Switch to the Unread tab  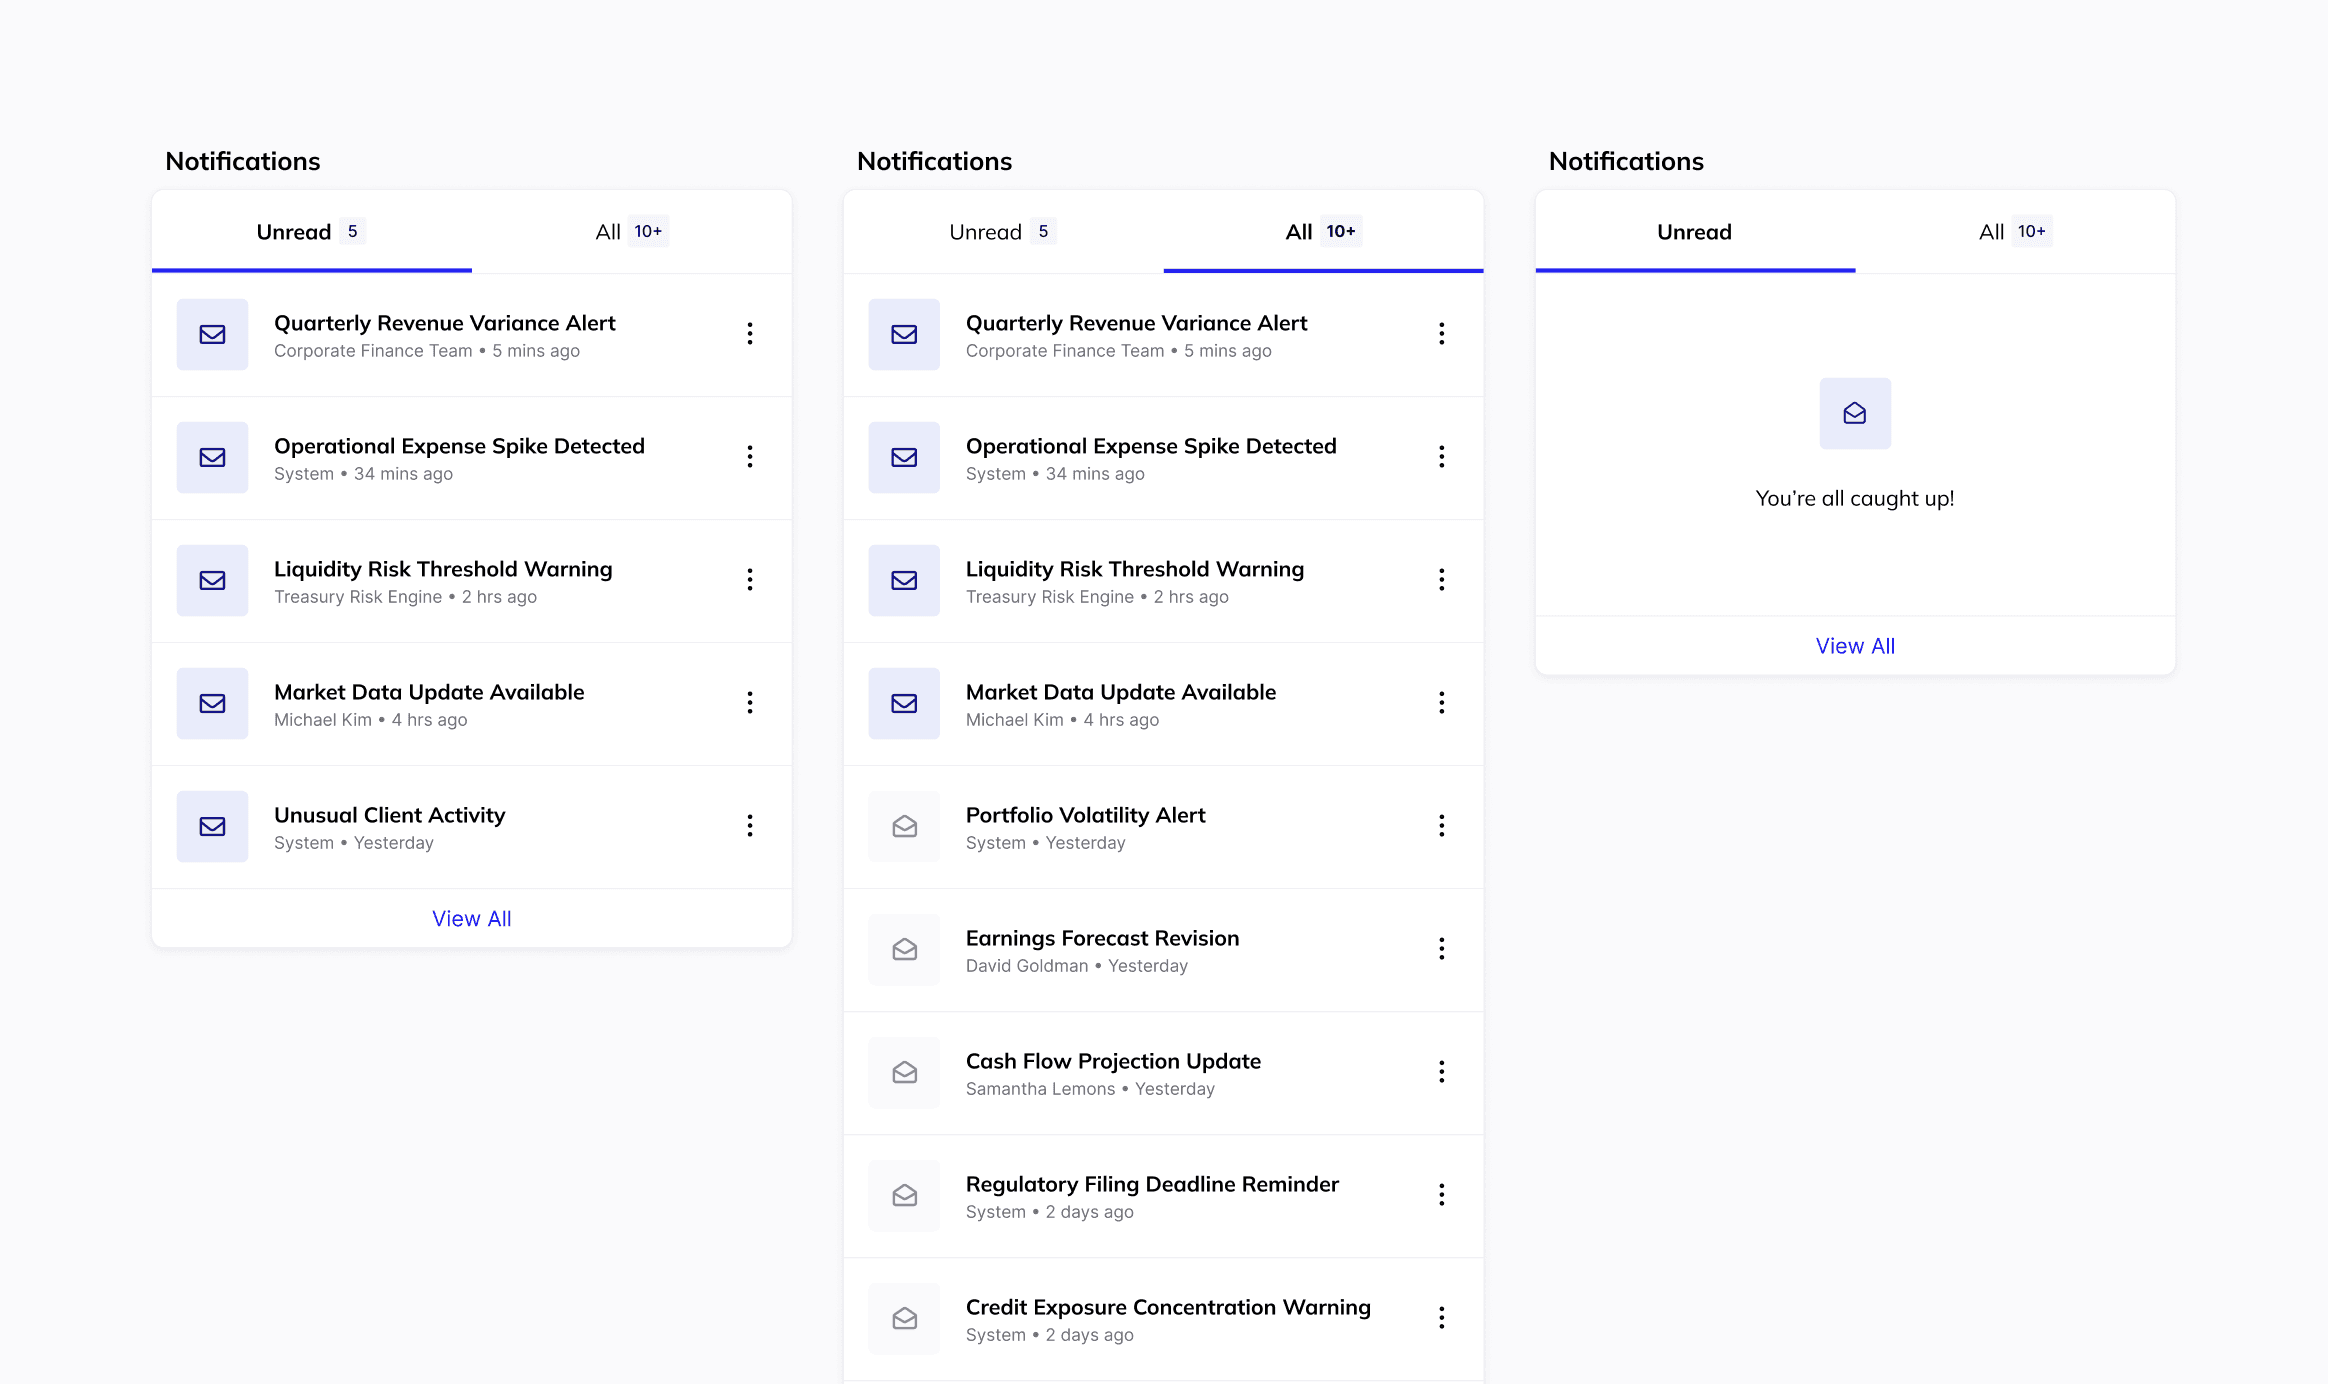tap(310, 231)
